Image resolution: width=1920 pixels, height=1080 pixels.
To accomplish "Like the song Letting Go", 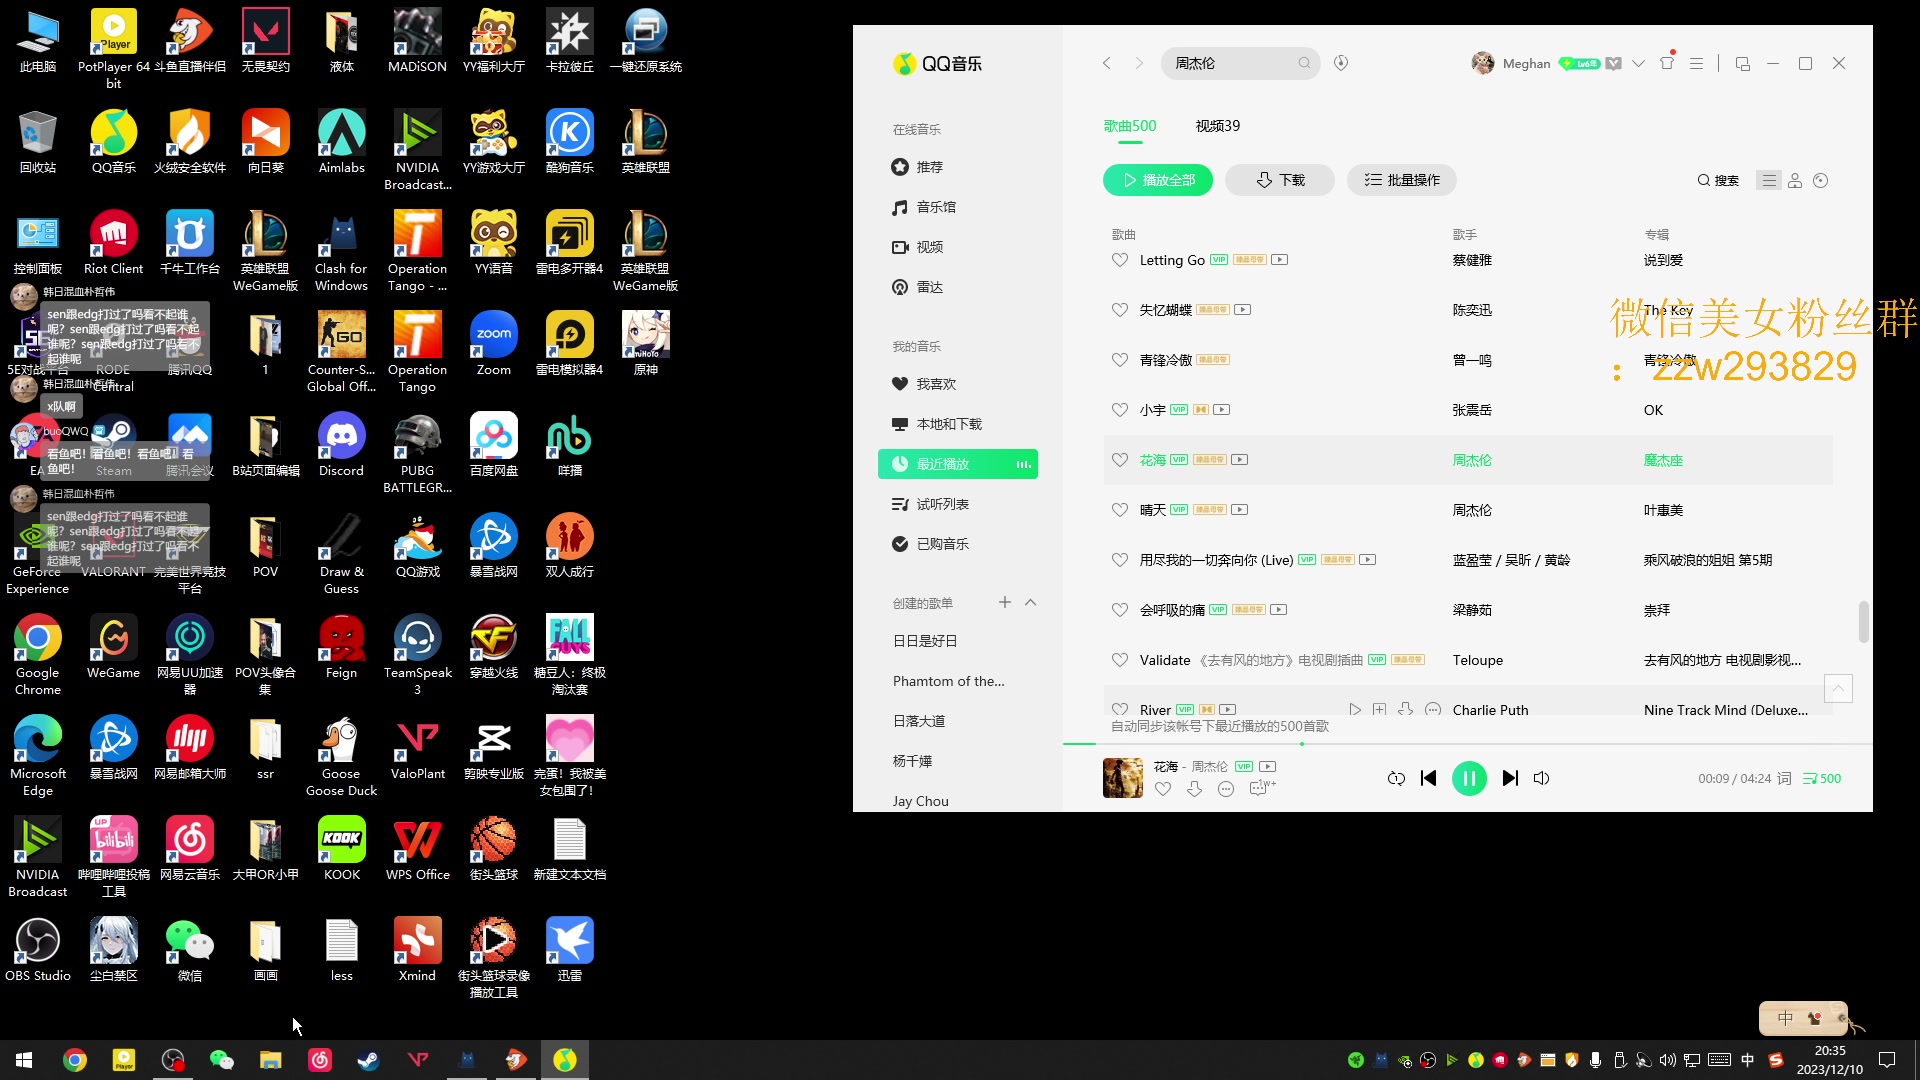I will 1120,260.
